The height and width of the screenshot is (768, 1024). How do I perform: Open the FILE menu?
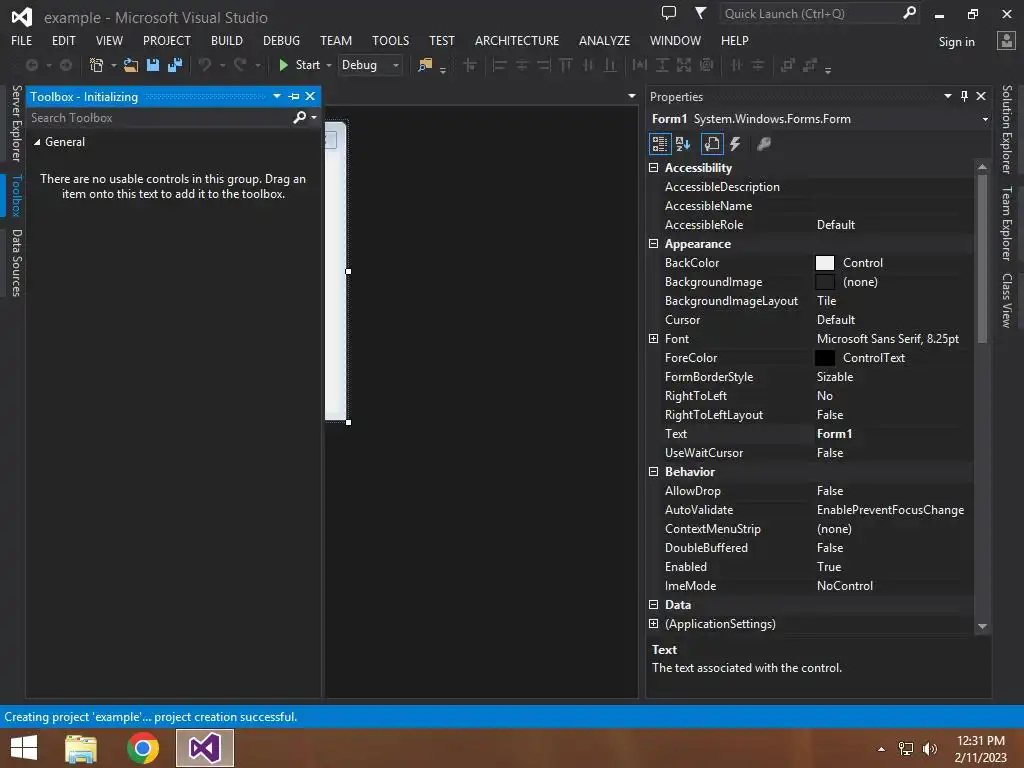click(x=22, y=40)
